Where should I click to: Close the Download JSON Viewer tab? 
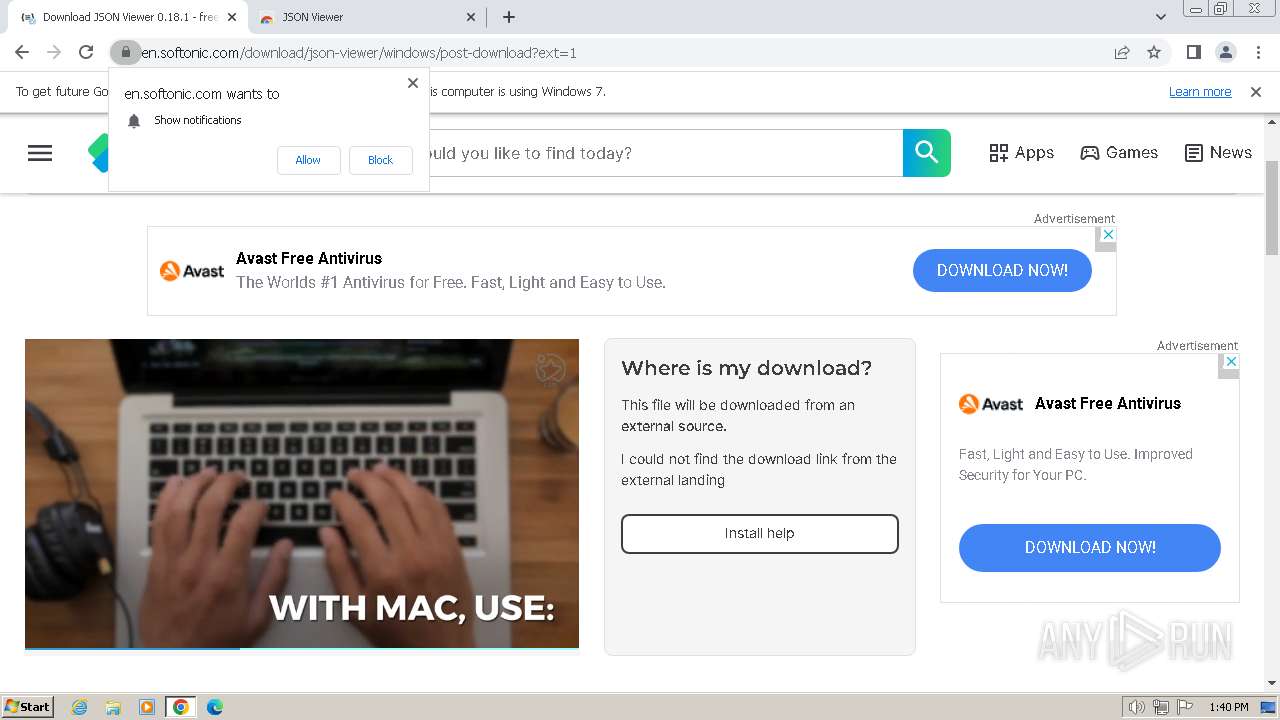click(x=232, y=17)
